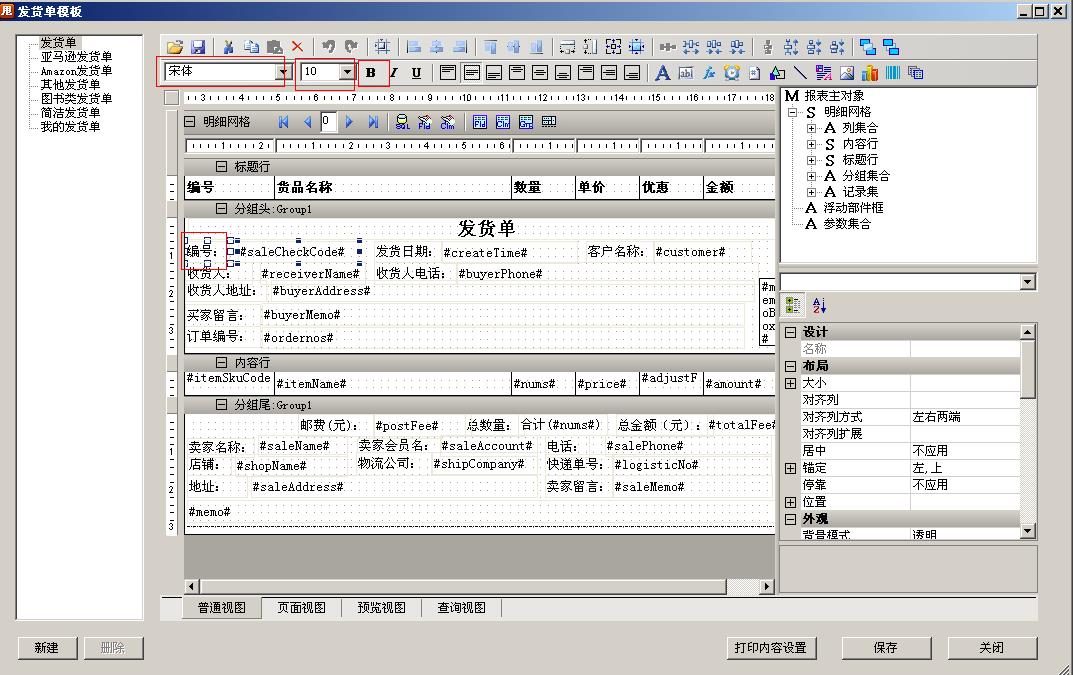The image size is (1073, 675).
Task: Click the 保存 button
Action: 885,648
